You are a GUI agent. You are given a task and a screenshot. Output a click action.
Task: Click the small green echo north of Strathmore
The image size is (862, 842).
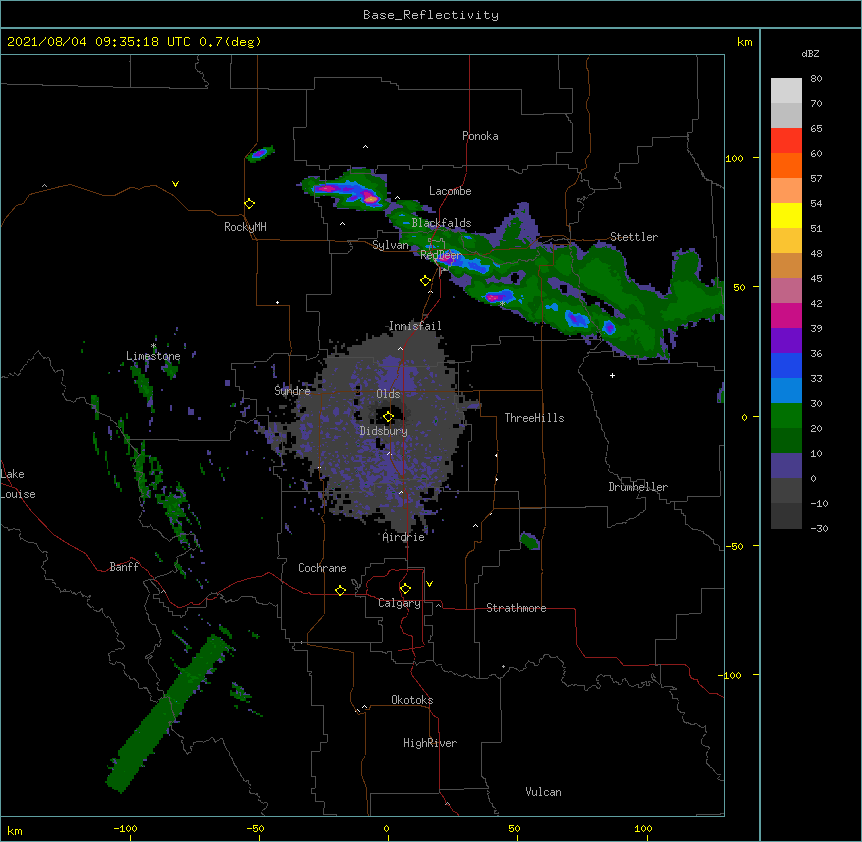pos(529,541)
